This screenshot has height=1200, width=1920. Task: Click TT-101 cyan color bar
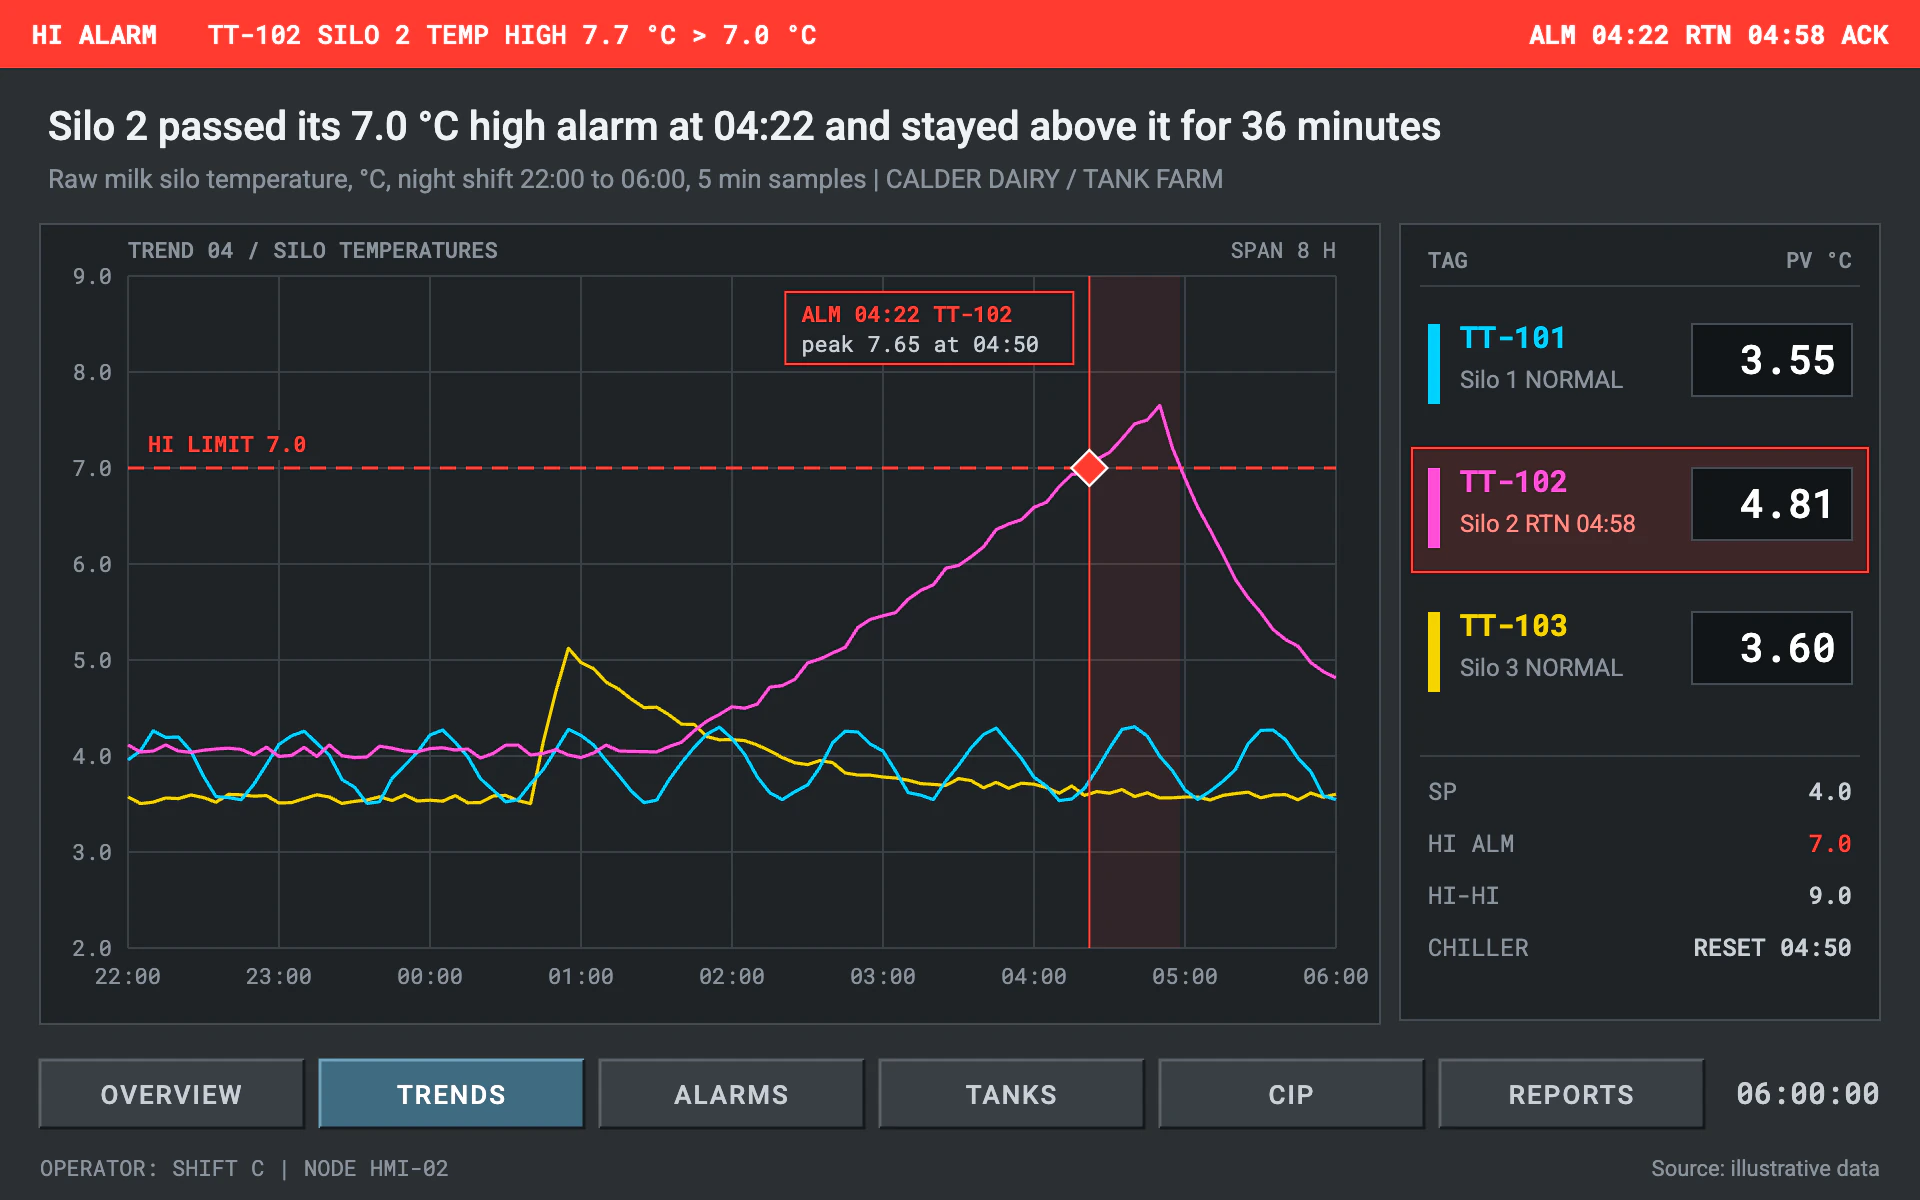[x=1434, y=364]
